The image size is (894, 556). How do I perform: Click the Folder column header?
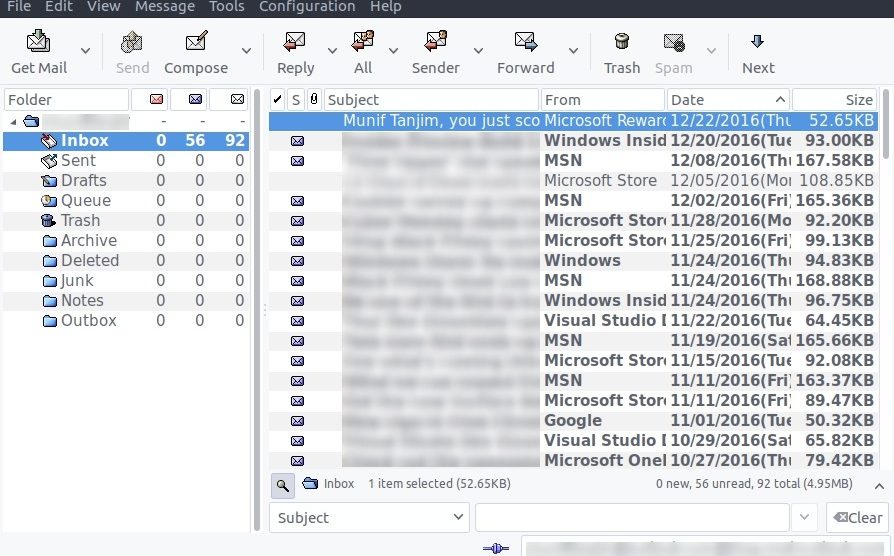click(x=66, y=100)
